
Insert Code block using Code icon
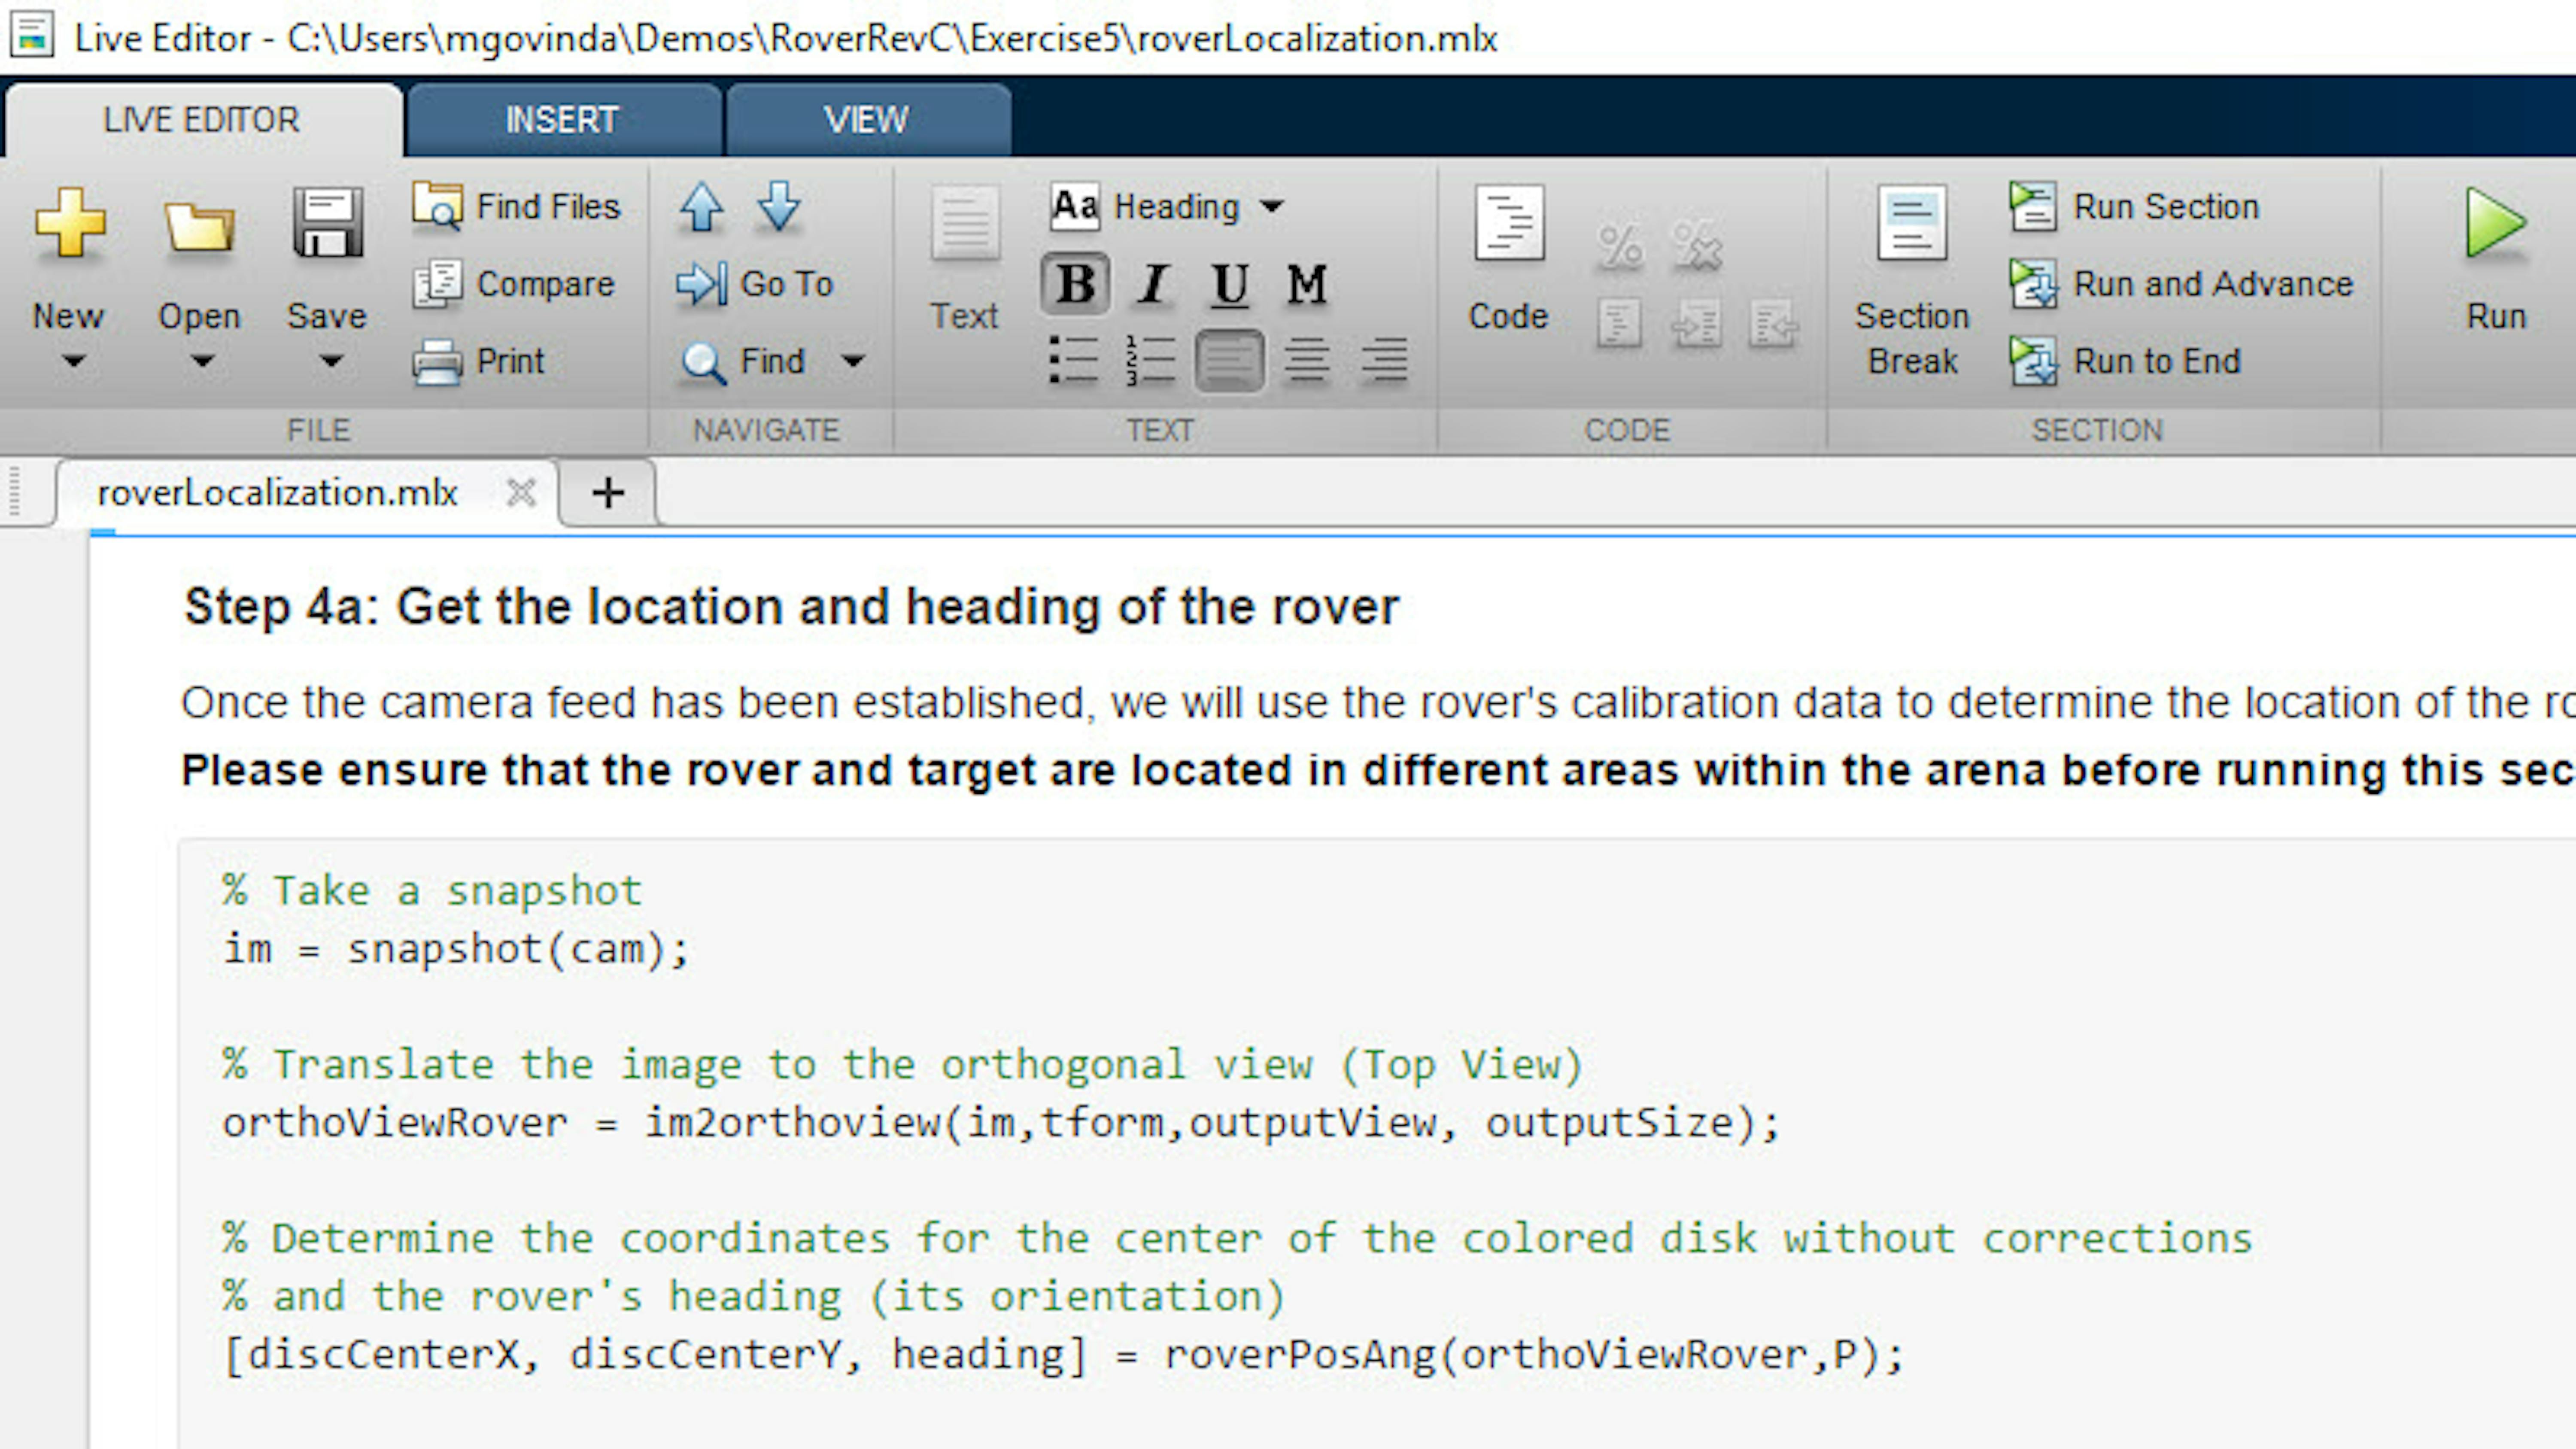[1509, 222]
